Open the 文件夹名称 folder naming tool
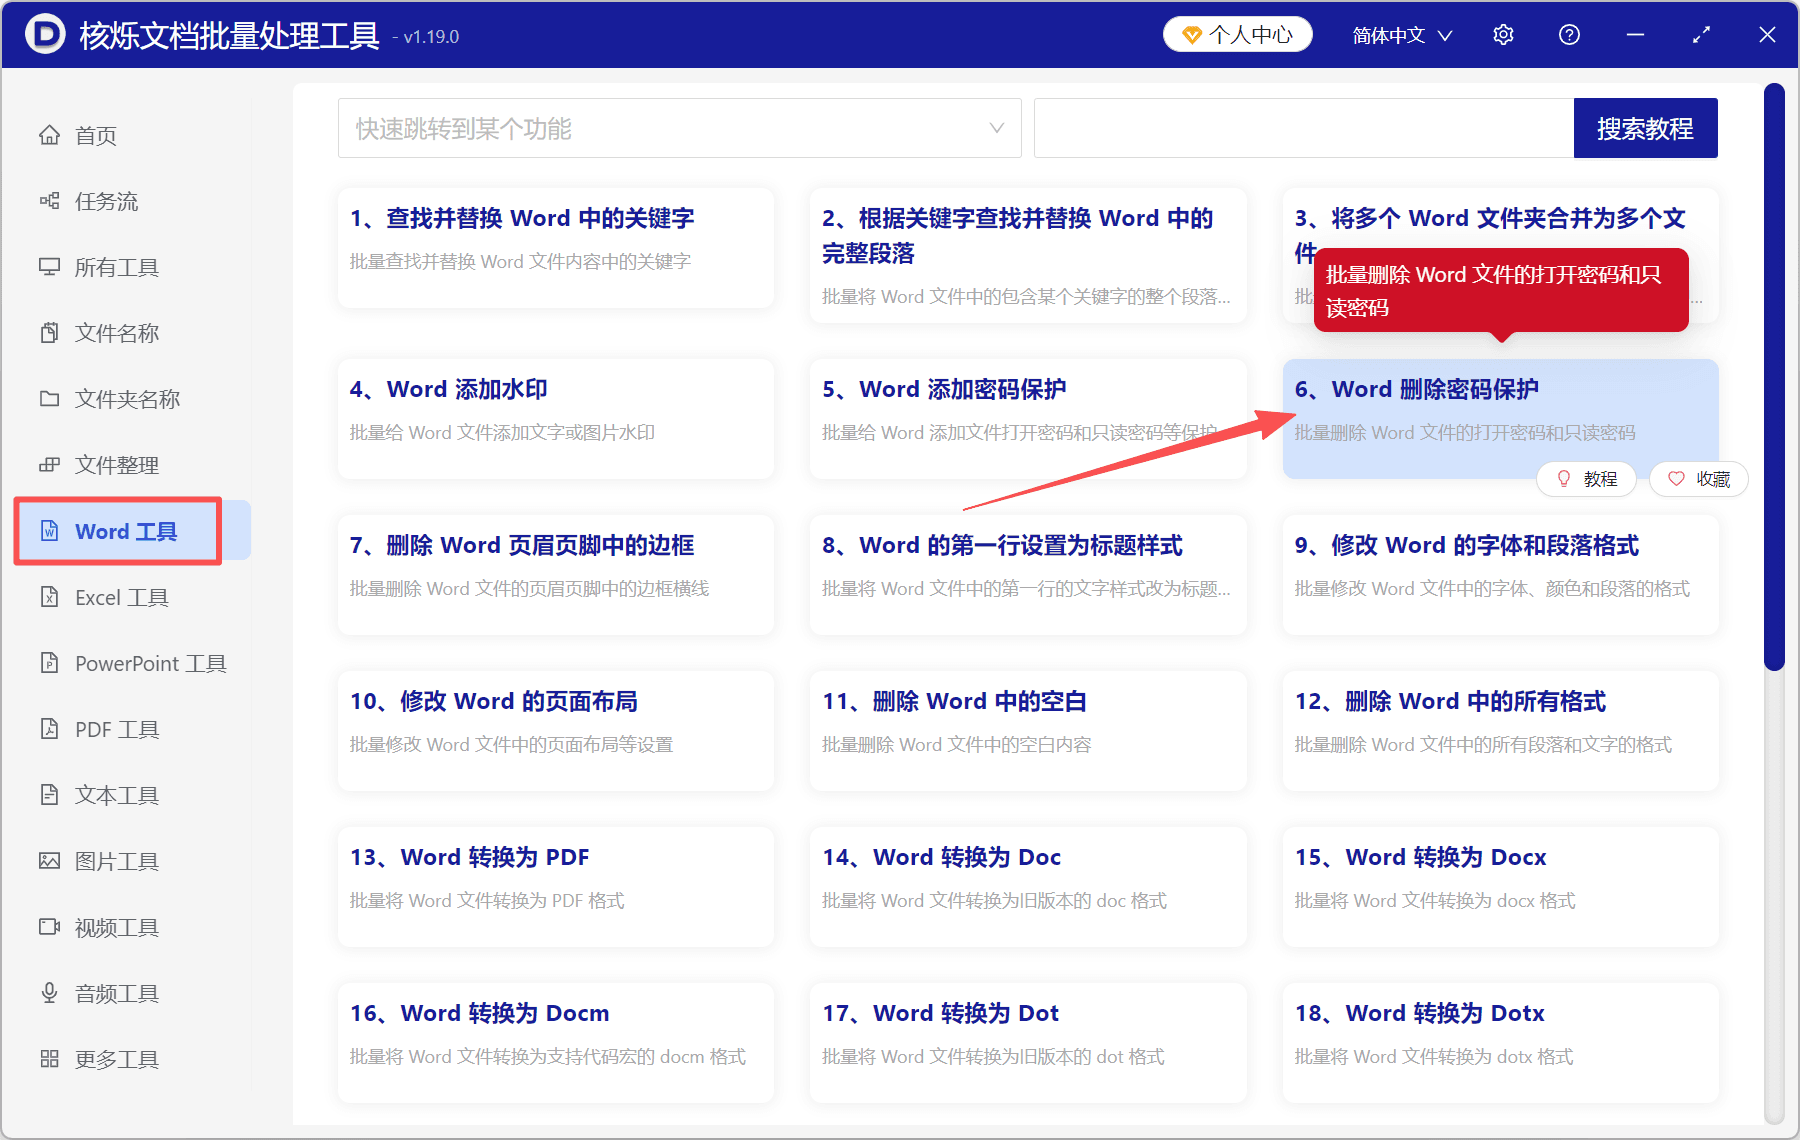The image size is (1800, 1140). coord(128,398)
